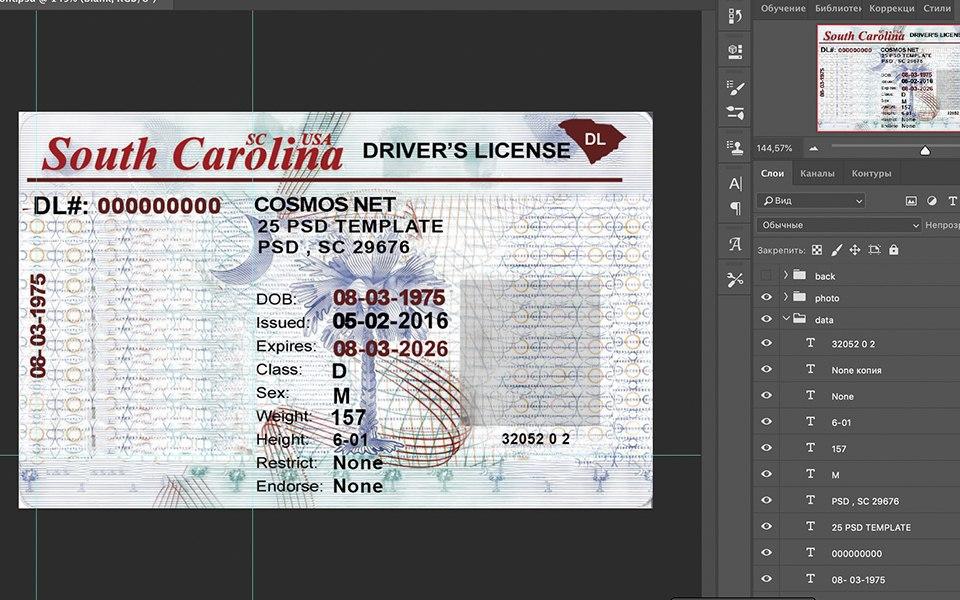Screen dimensions: 960x600
Task: Open the Коррекция panel tab
Action: click(x=892, y=9)
